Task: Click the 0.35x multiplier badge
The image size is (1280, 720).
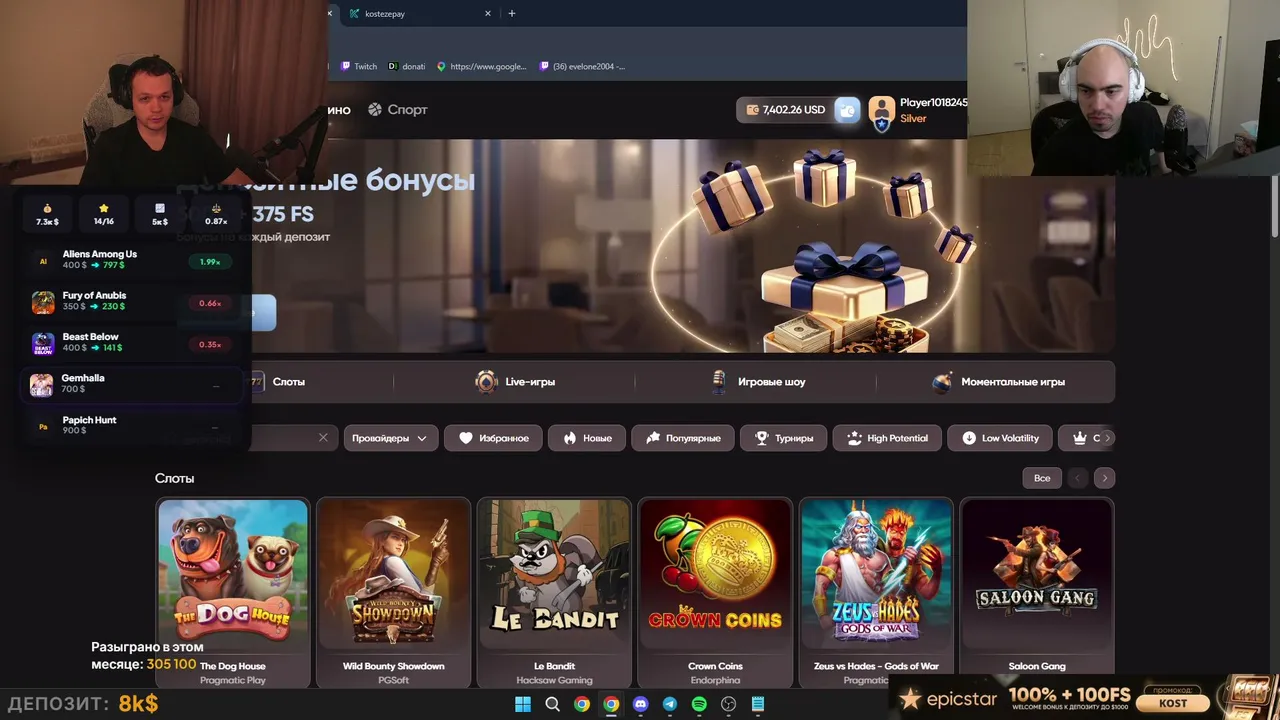Action: [x=210, y=345]
